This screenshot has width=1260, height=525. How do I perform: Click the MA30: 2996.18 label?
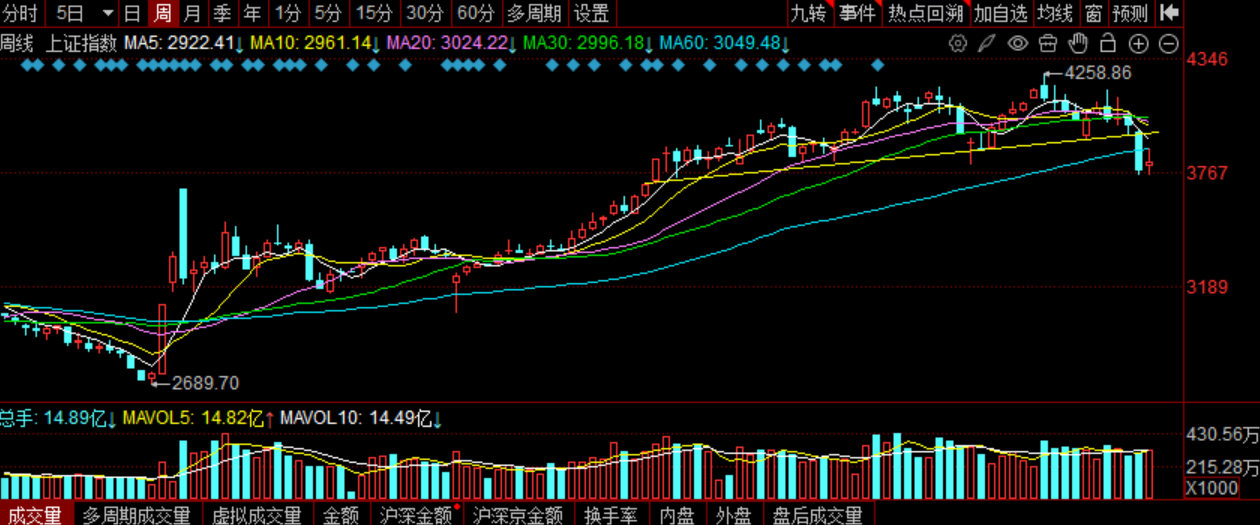[x=588, y=44]
